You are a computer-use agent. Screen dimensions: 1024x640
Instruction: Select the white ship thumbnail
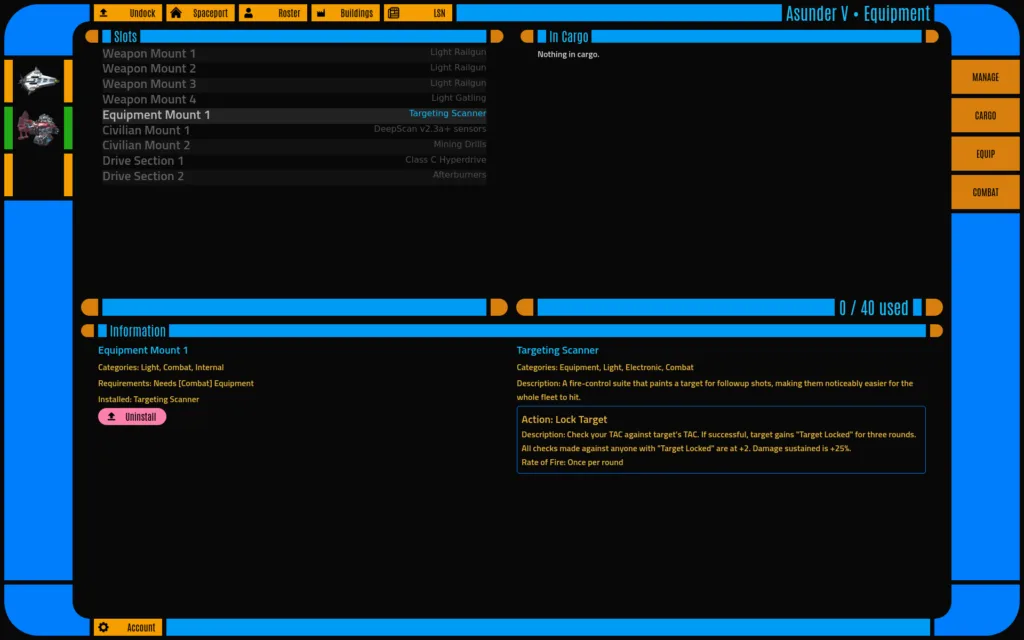coord(39,81)
